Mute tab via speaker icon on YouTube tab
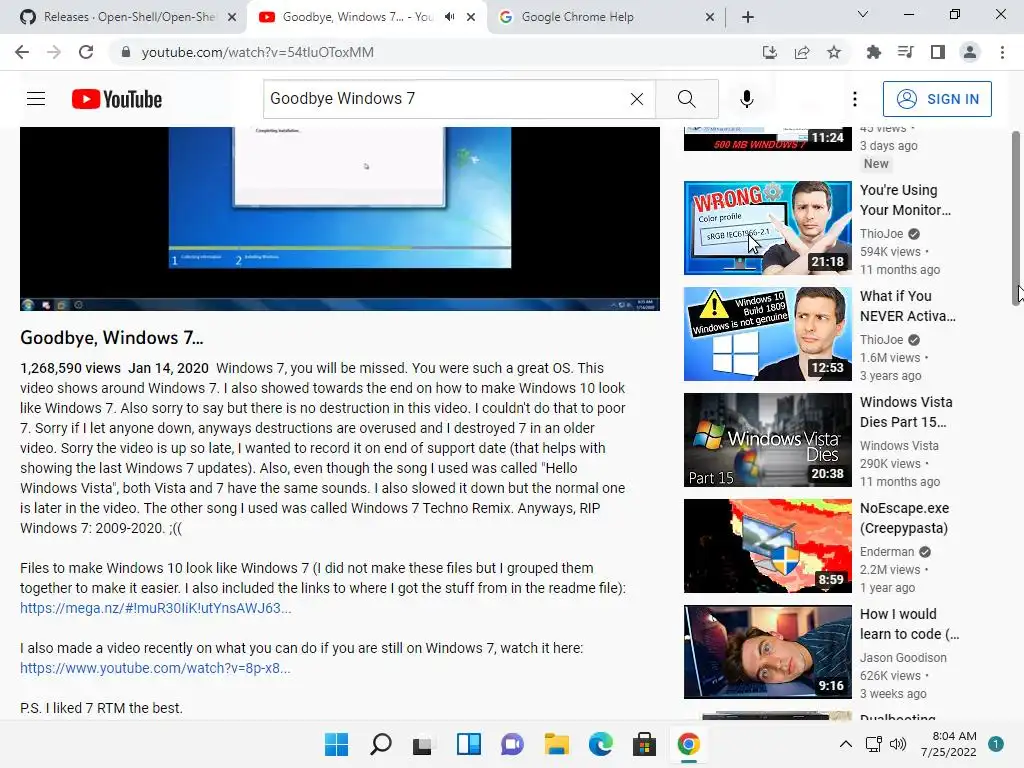 tap(449, 17)
